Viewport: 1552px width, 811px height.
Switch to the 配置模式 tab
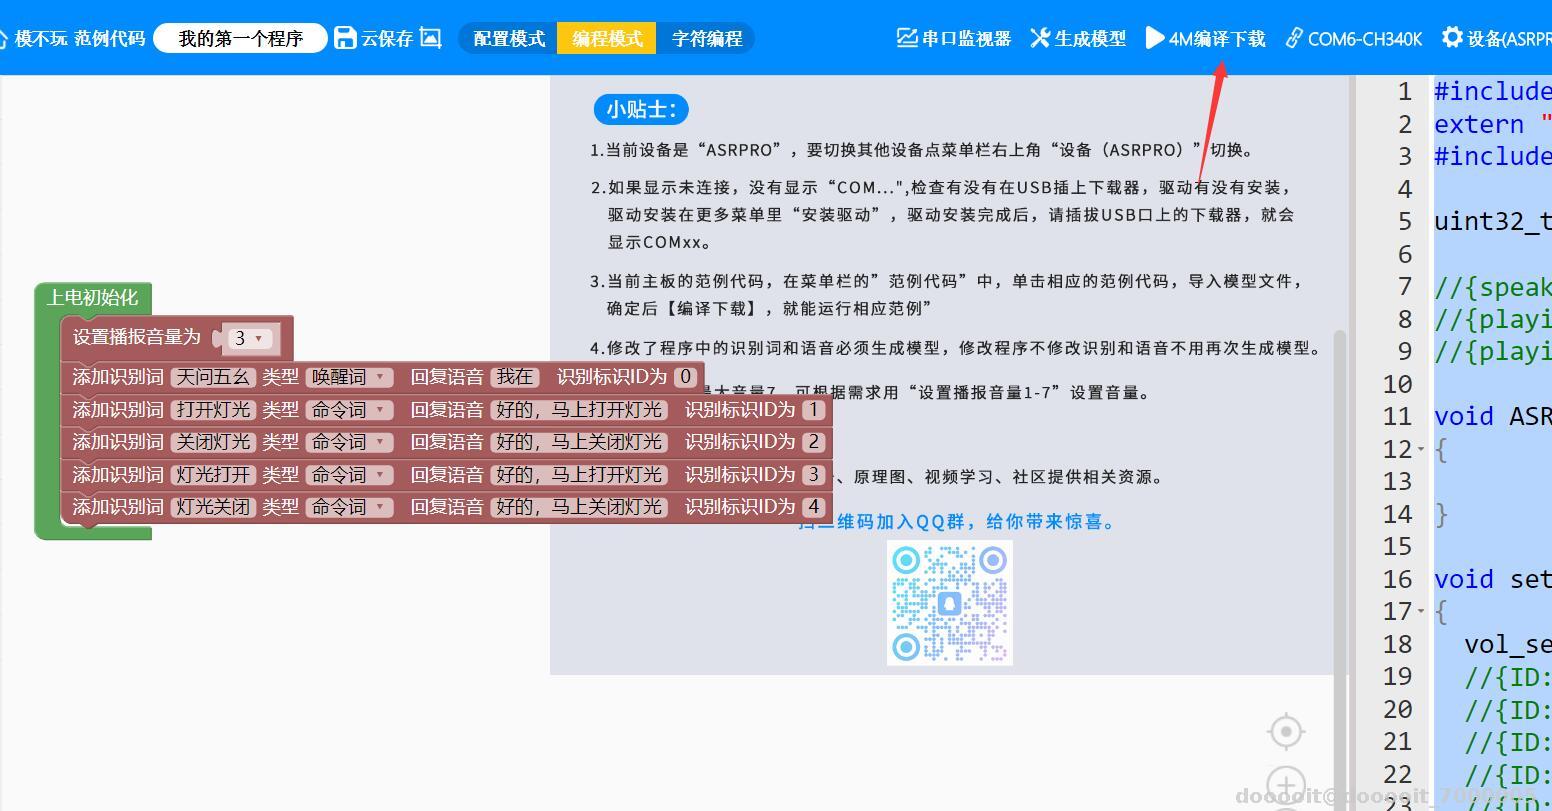tap(507, 37)
